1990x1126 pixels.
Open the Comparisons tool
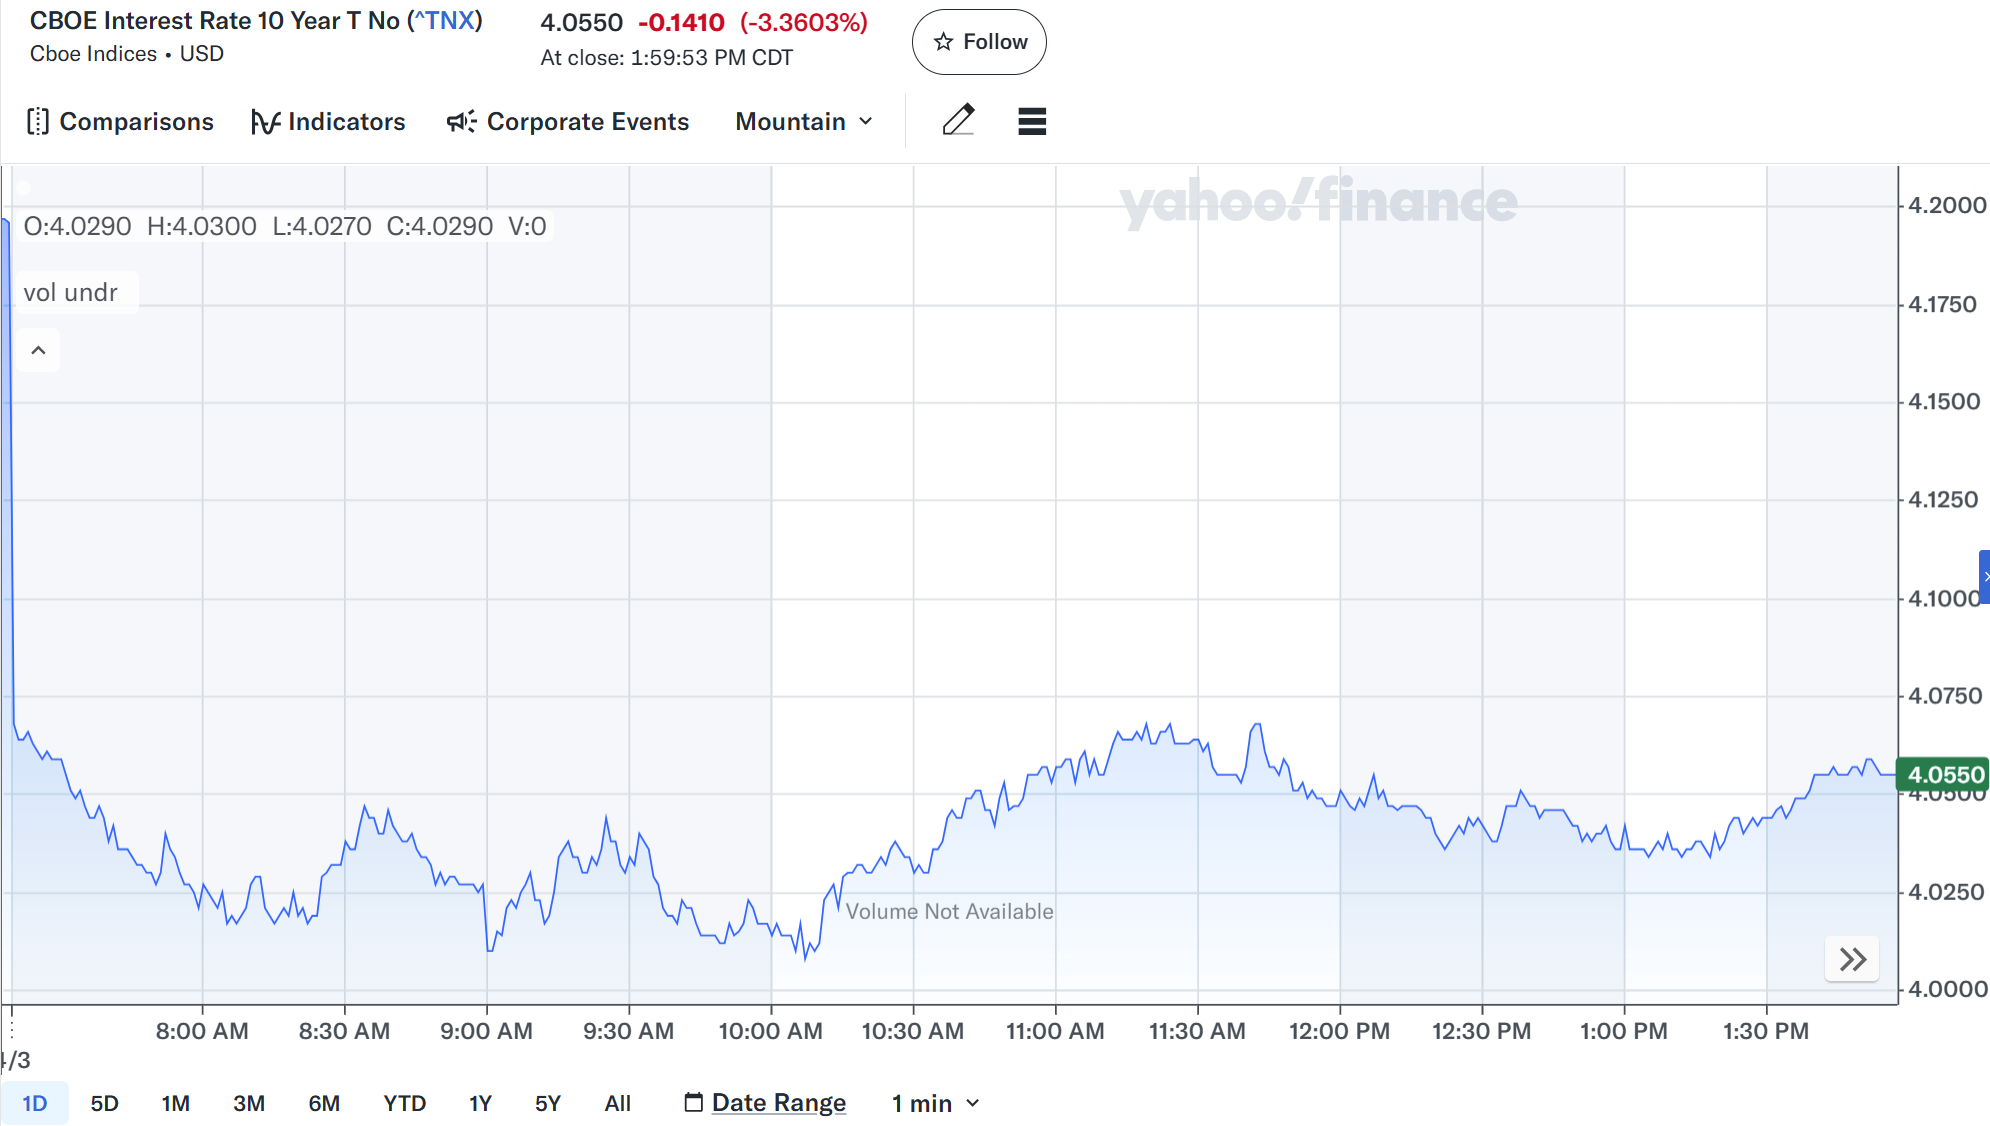pyautogui.click(x=120, y=122)
